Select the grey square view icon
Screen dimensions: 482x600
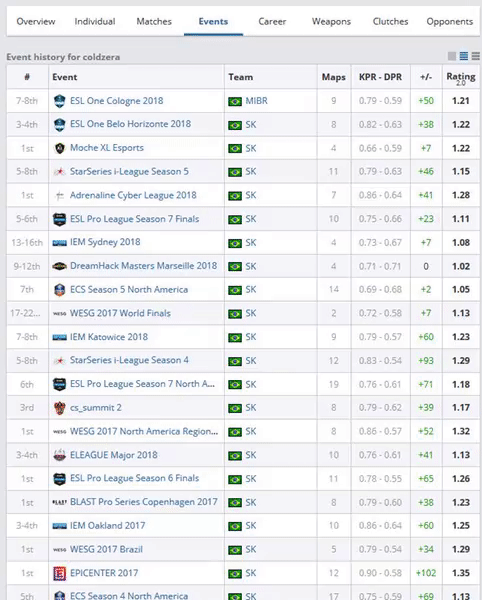pos(452,56)
